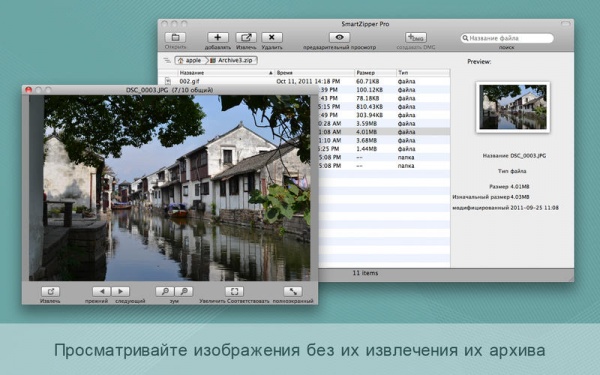
Task: Click the last папка type cell
Action: [406, 166]
